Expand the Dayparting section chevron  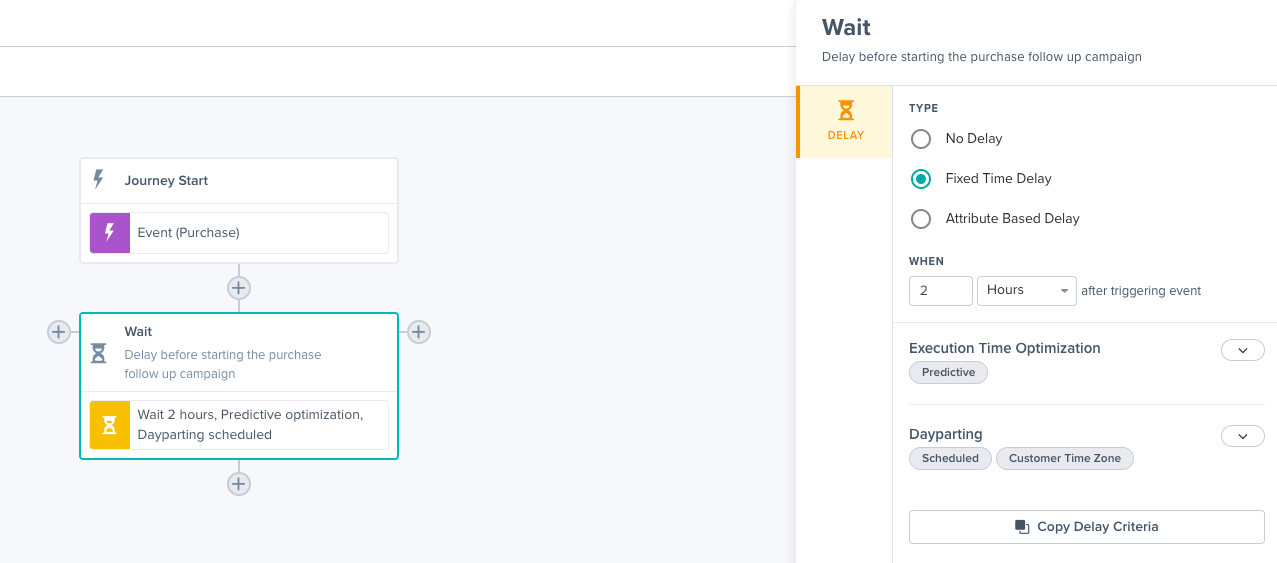[1242, 436]
